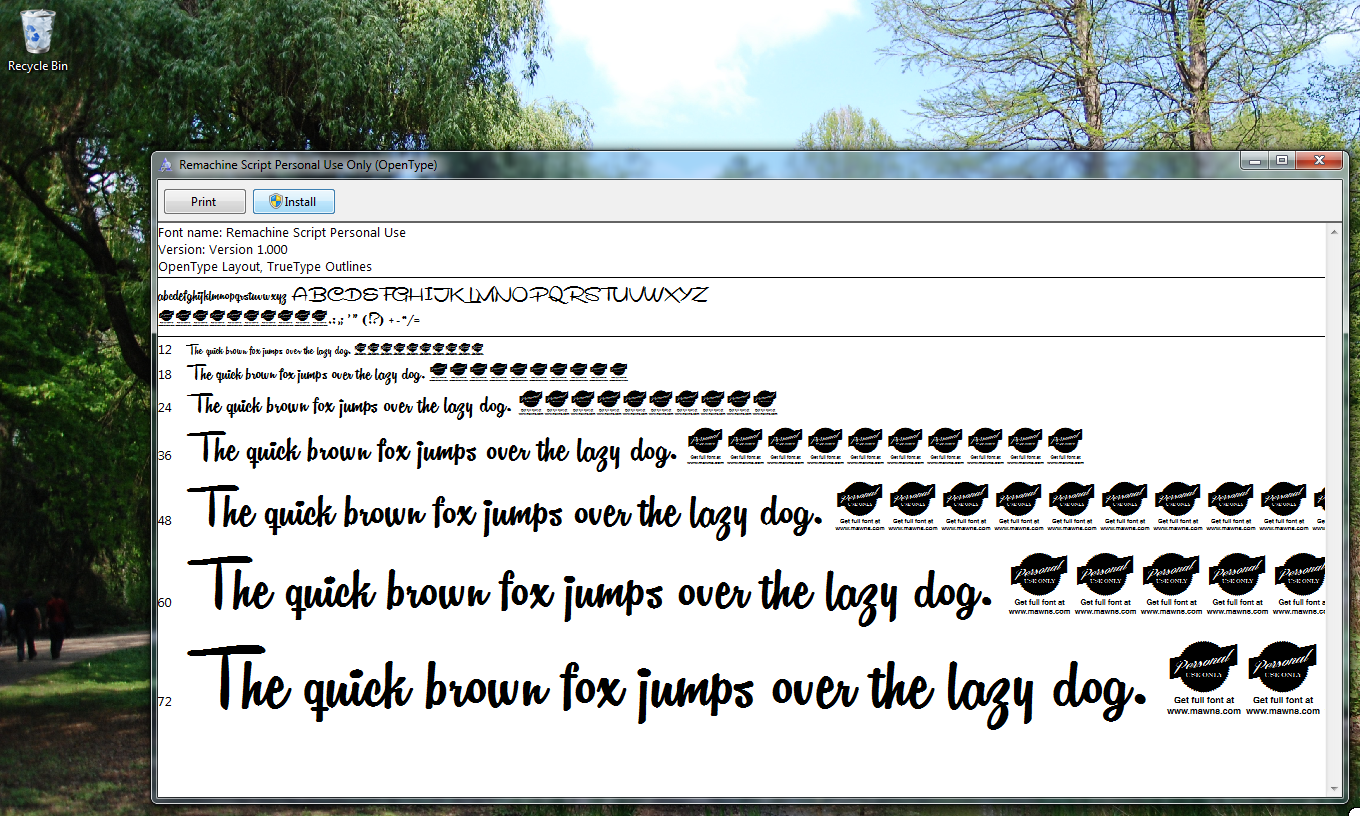The width and height of the screenshot is (1360, 816).
Task: Maximize the font viewer window
Action: coord(1281,160)
